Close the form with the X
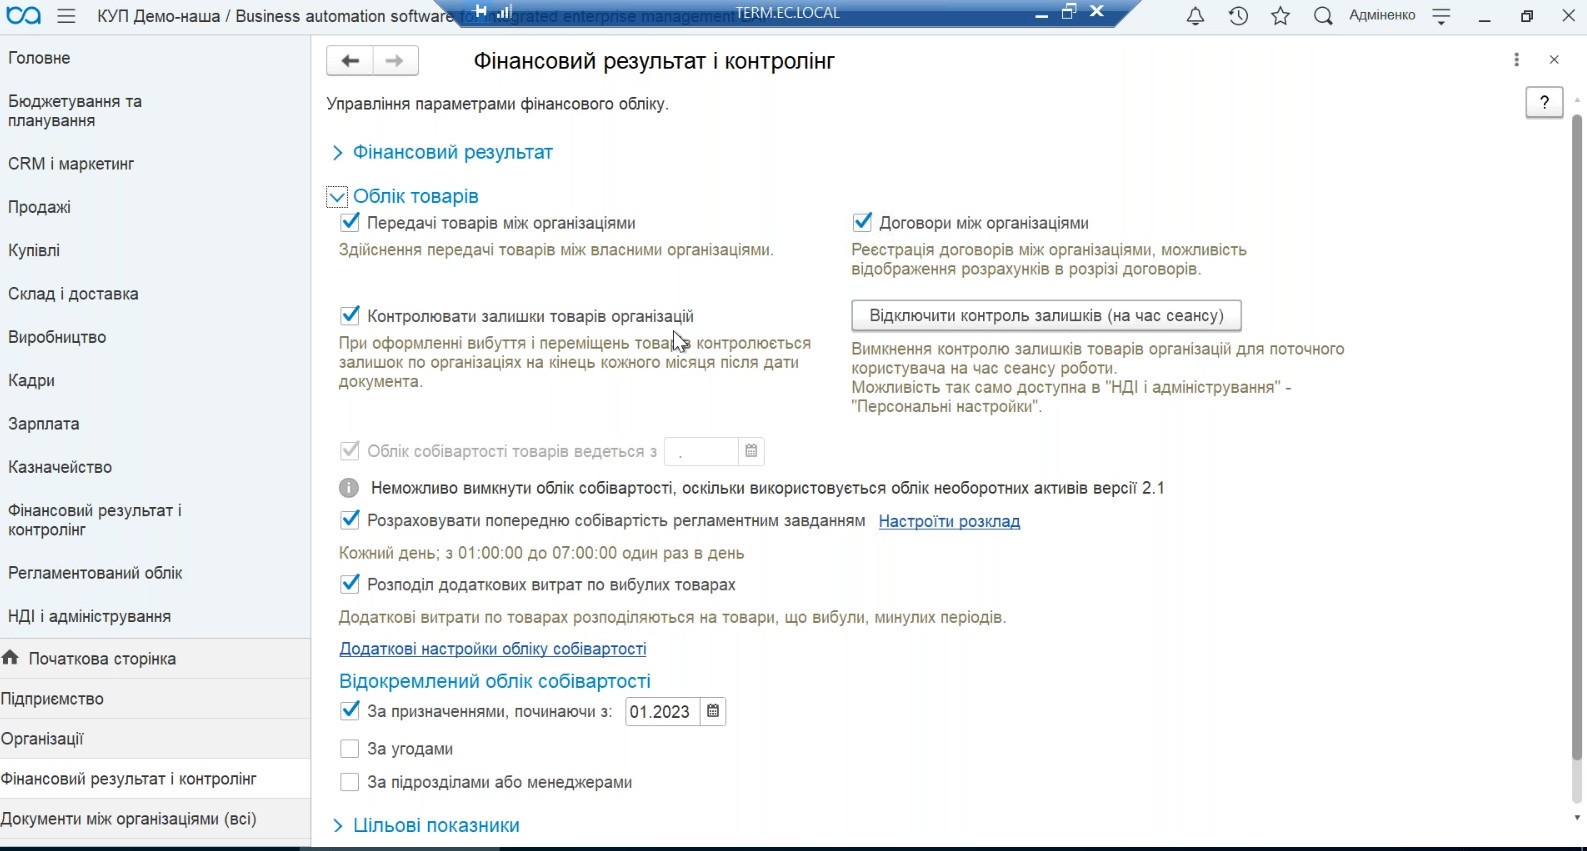 [1554, 60]
